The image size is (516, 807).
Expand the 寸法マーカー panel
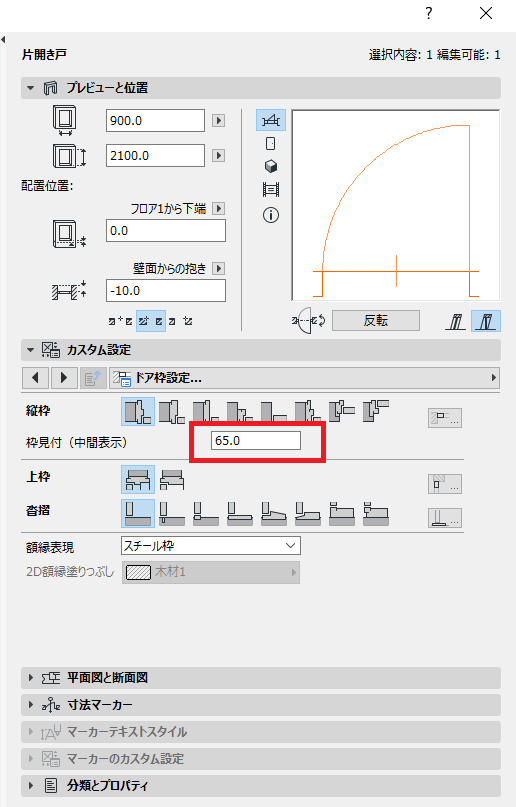[31, 705]
